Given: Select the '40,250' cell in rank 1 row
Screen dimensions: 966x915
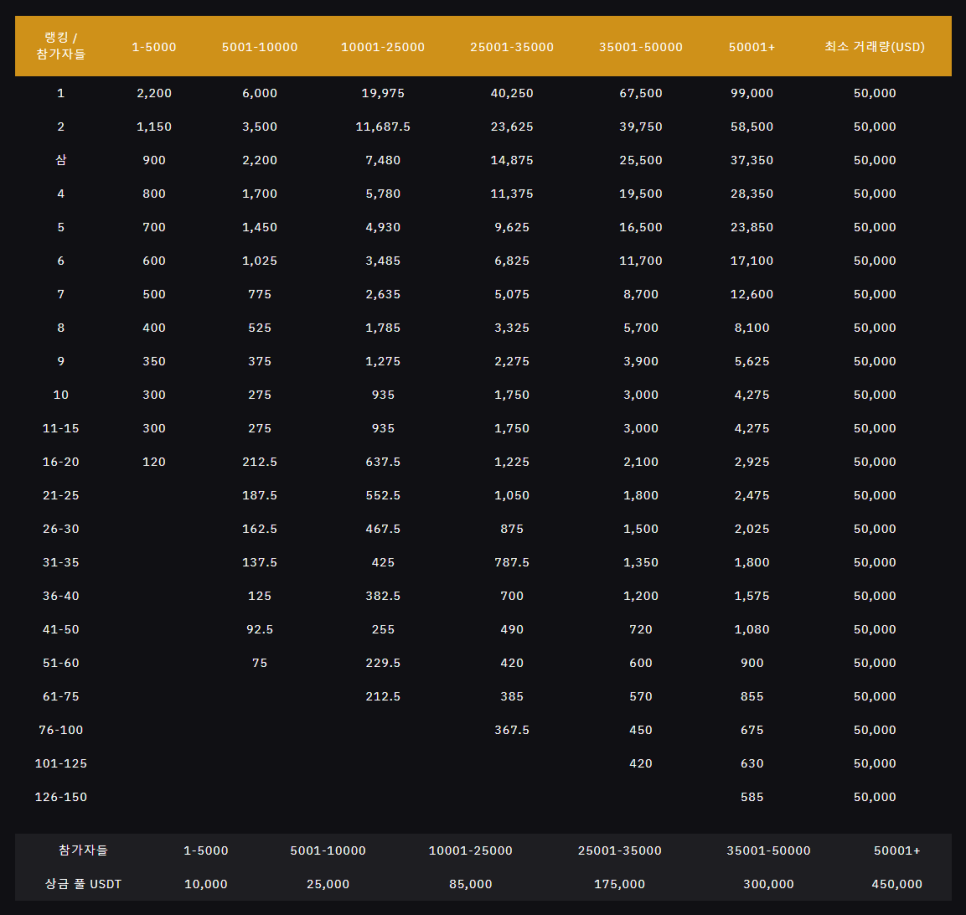Looking at the screenshot, I should (x=511, y=93).
